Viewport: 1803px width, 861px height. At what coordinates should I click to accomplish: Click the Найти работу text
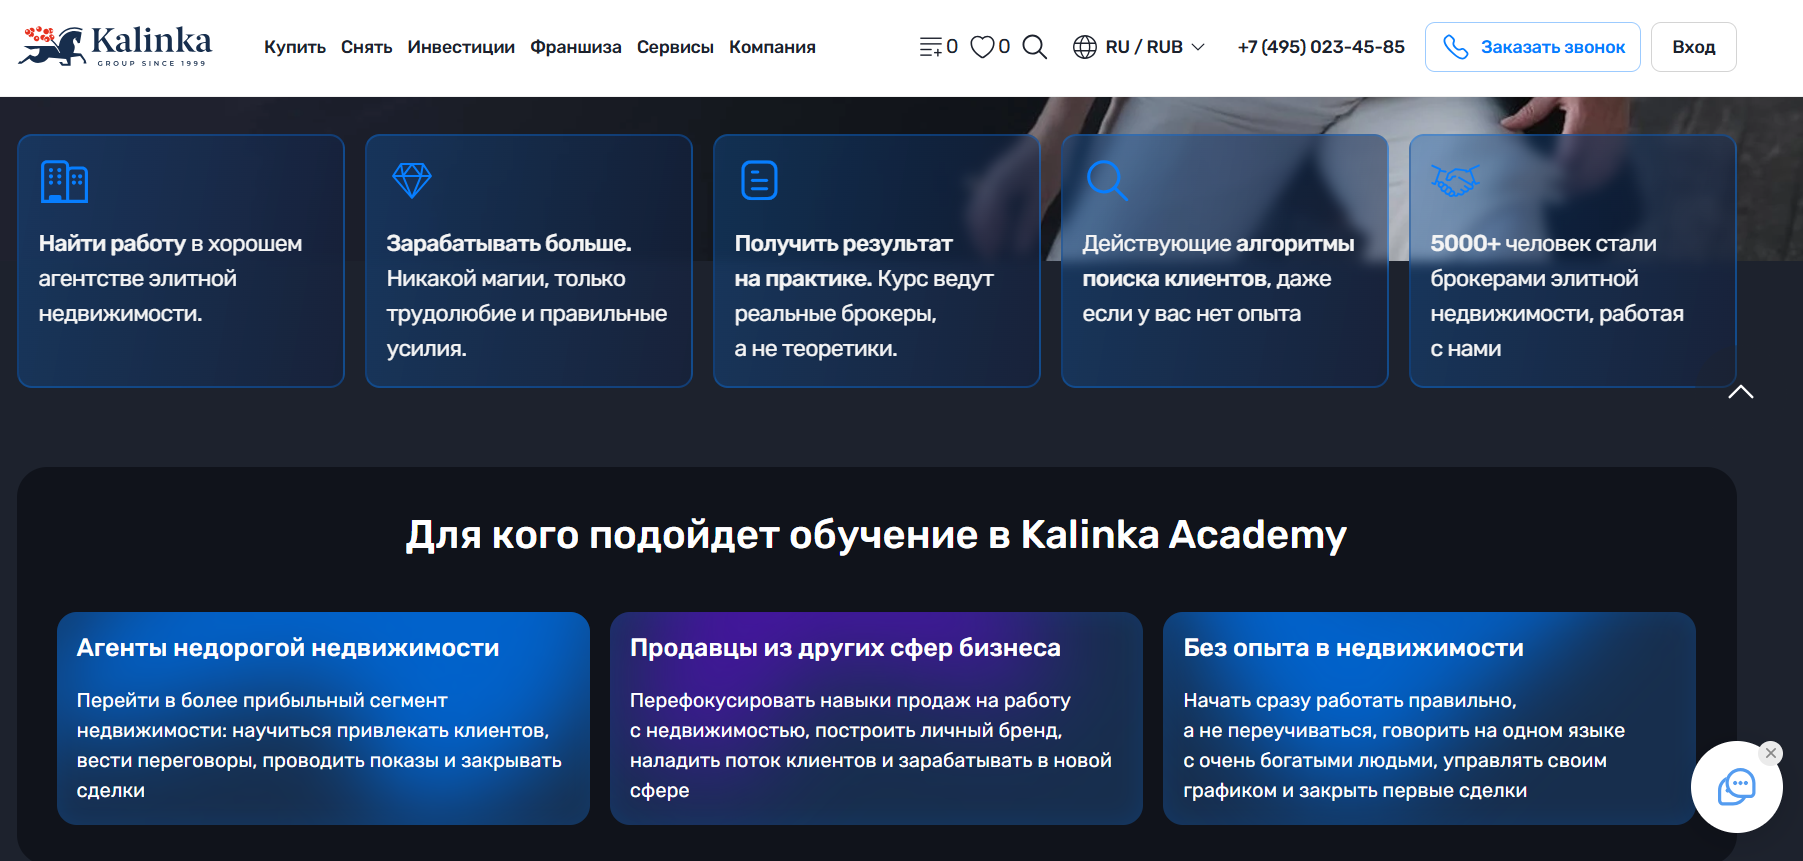112,243
